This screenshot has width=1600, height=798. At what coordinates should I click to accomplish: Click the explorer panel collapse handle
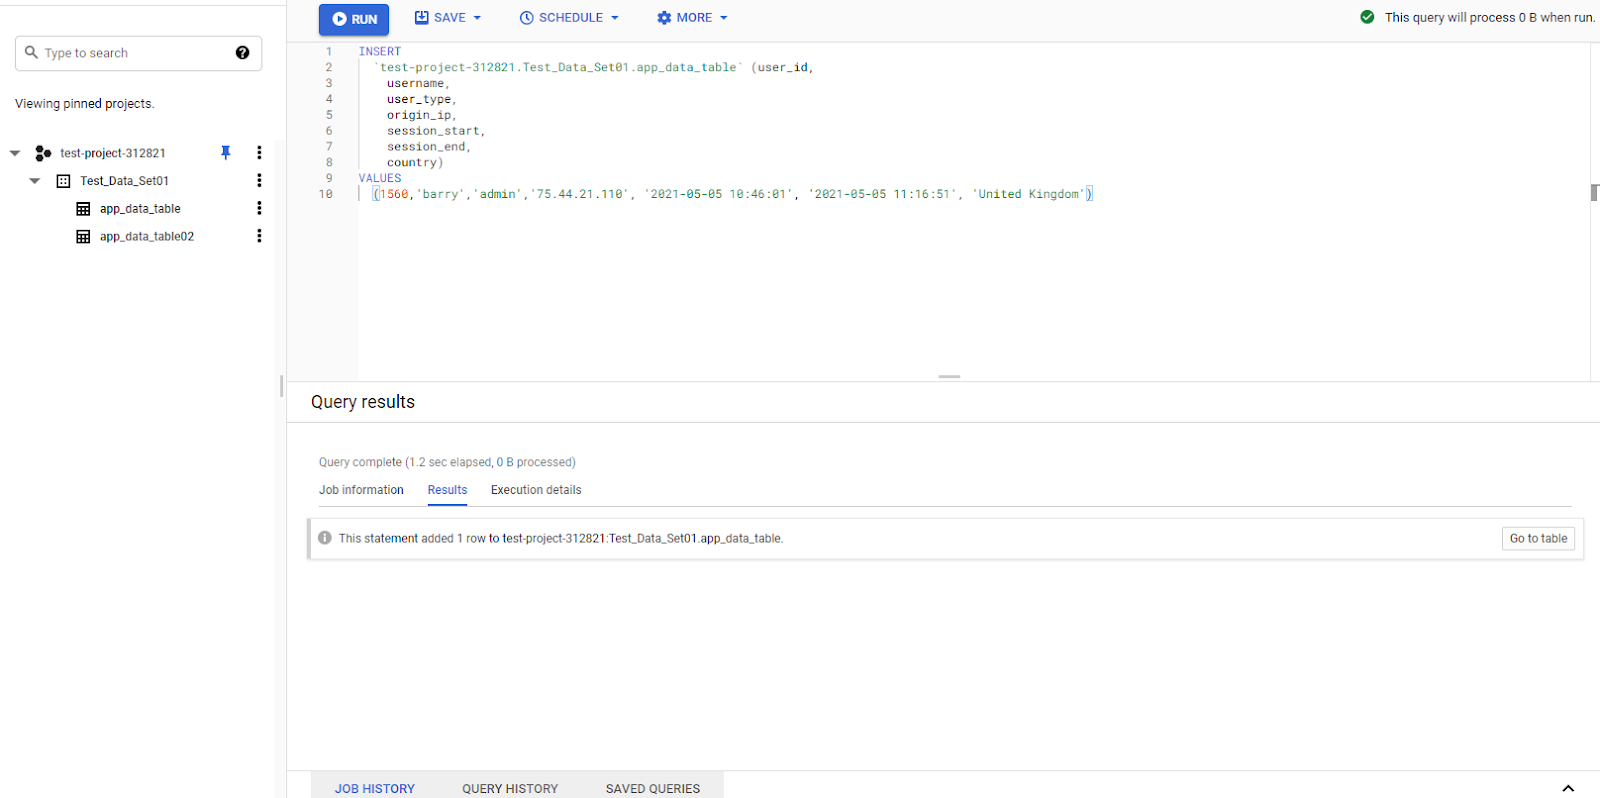(281, 386)
